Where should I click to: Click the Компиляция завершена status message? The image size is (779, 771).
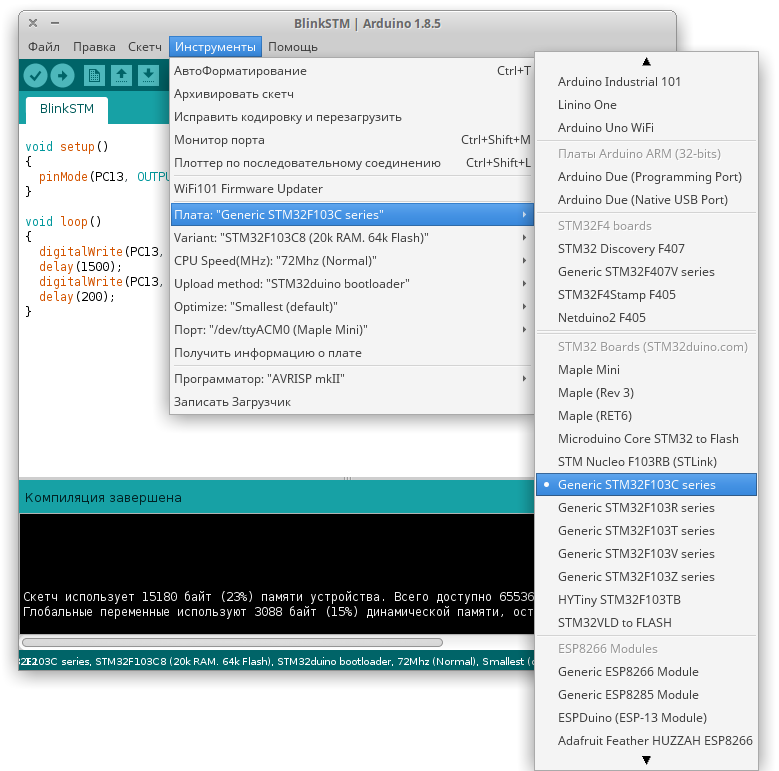click(x=103, y=498)
